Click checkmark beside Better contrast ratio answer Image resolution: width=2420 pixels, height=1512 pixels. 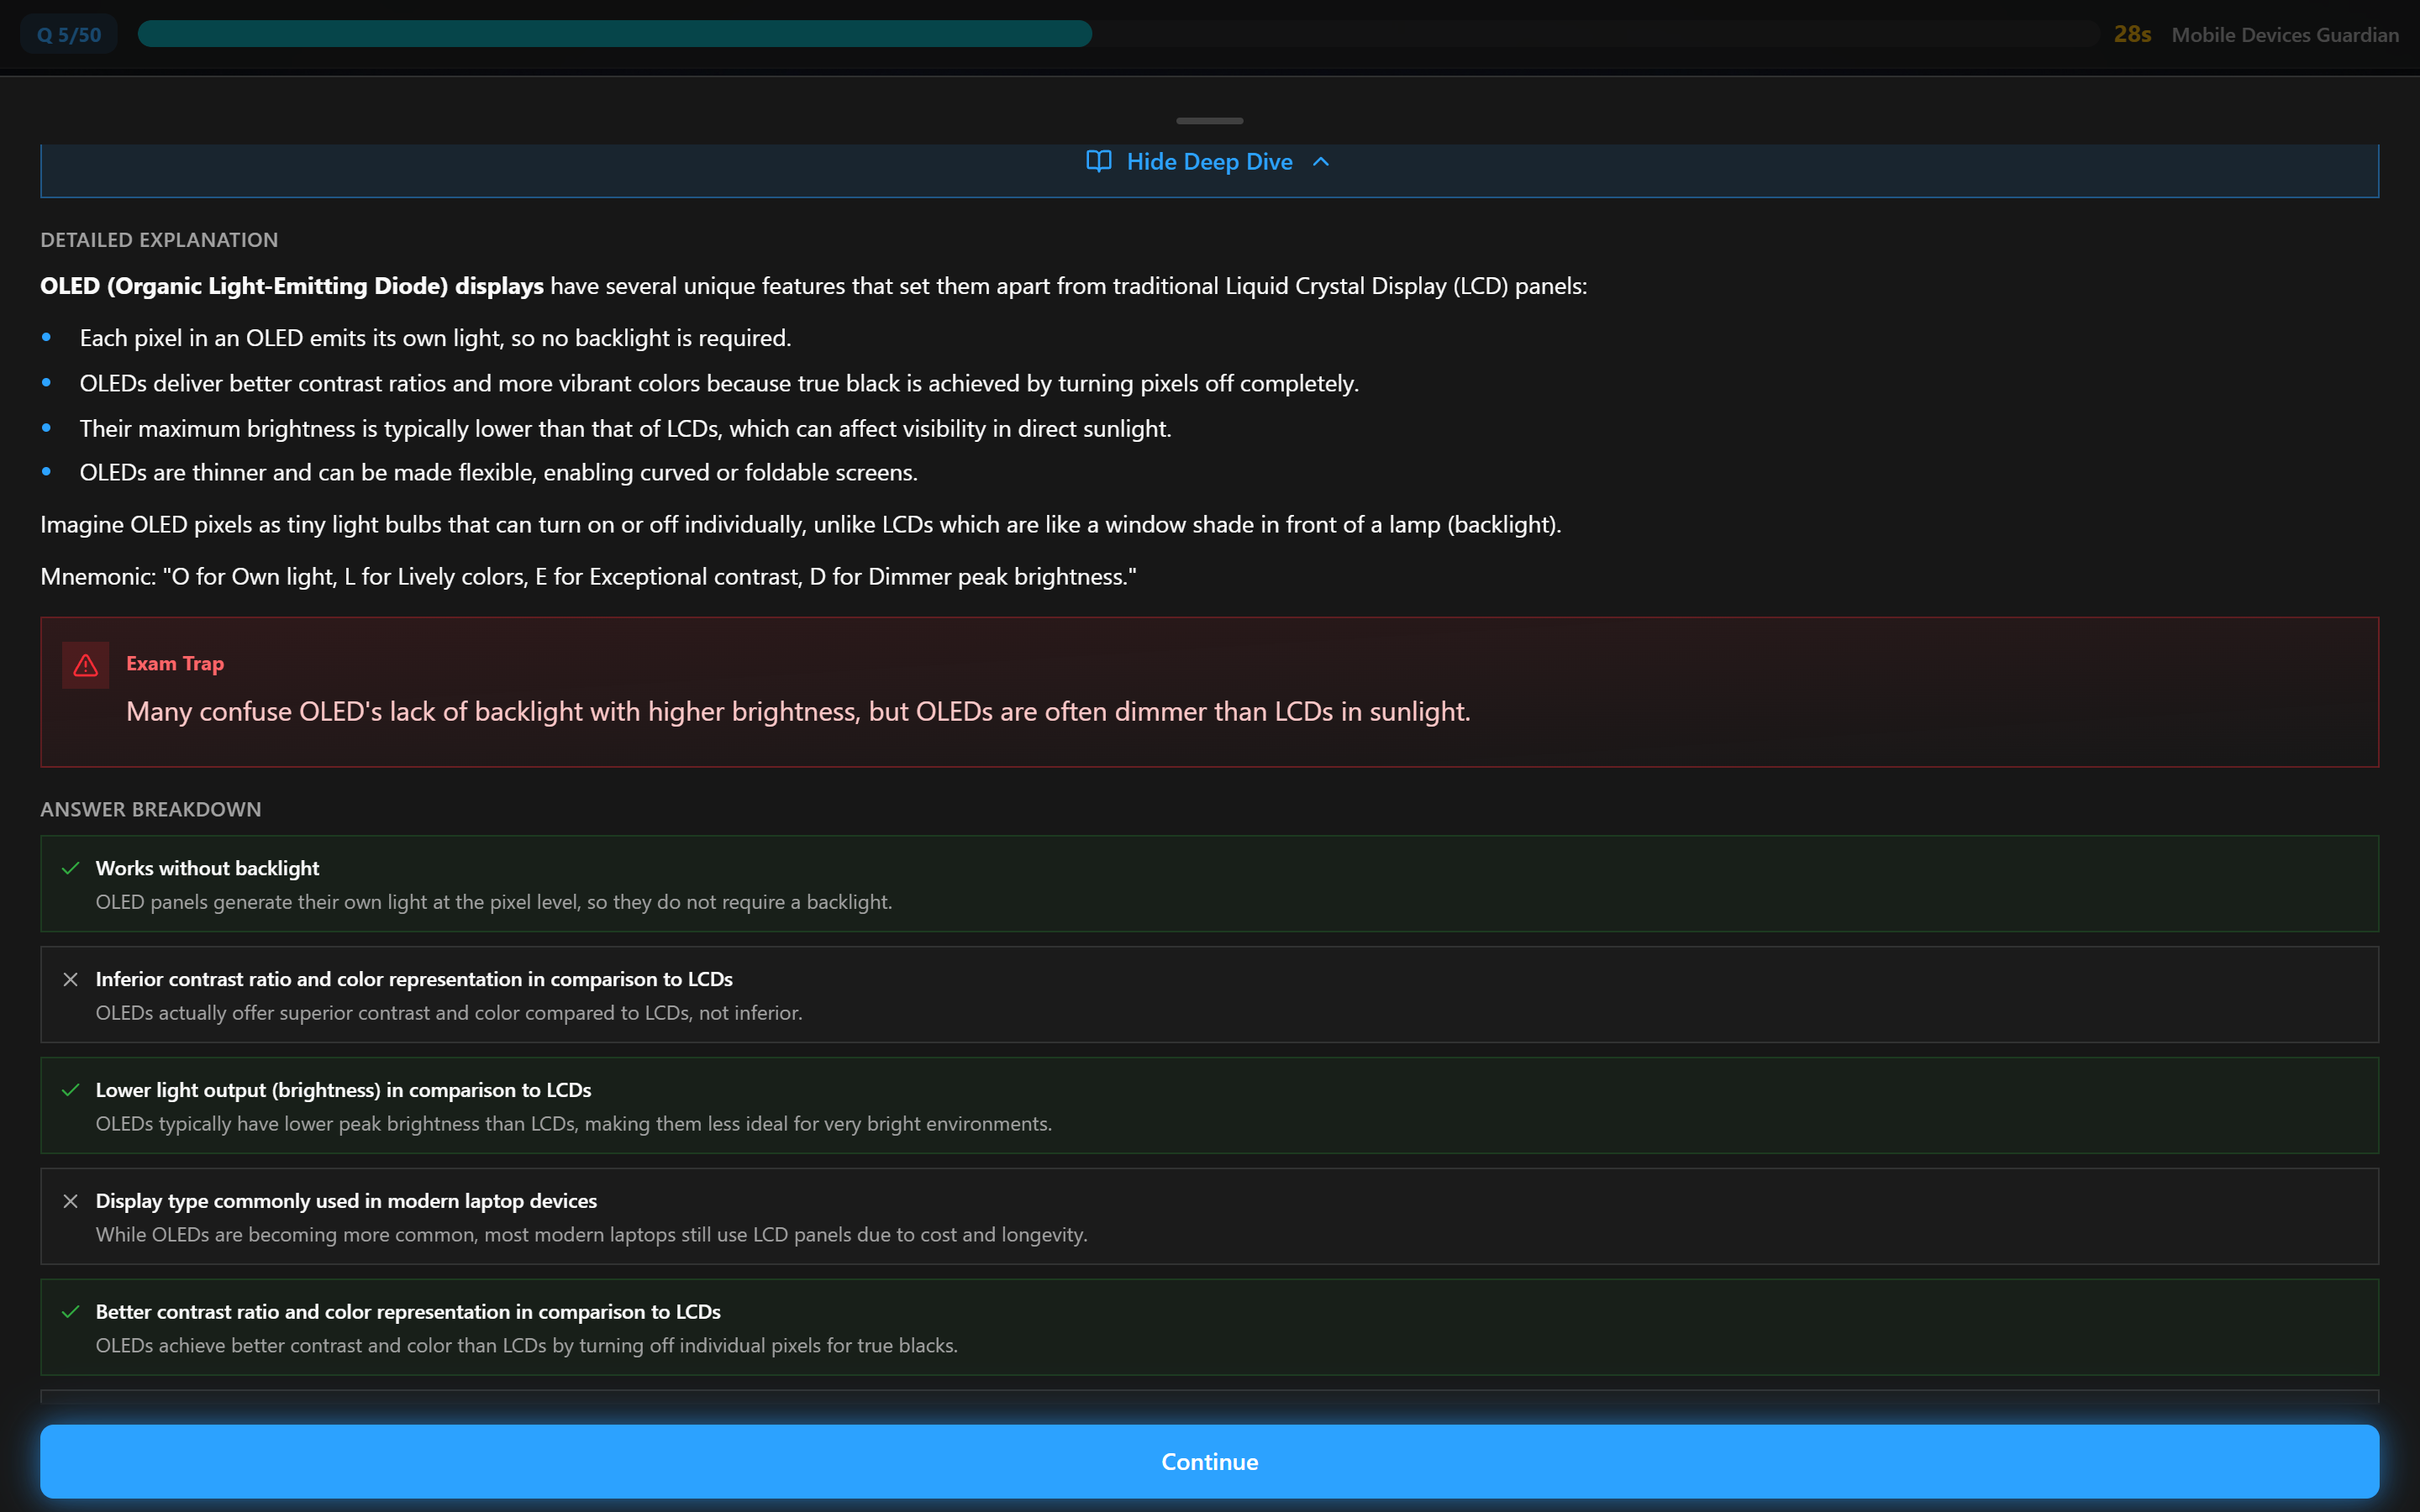click(70, 1312)
